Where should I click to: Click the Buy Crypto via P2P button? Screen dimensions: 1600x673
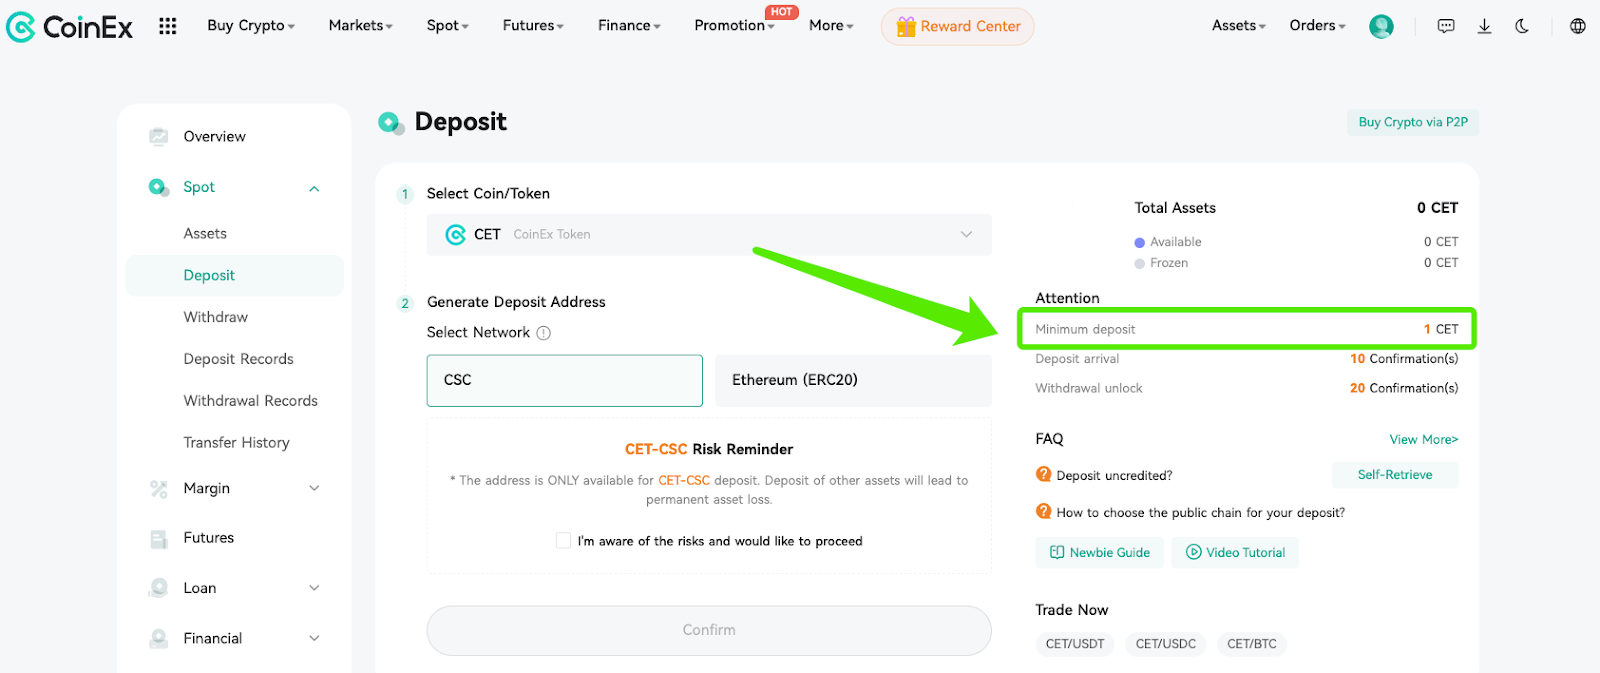click(x=1413, y=122)
